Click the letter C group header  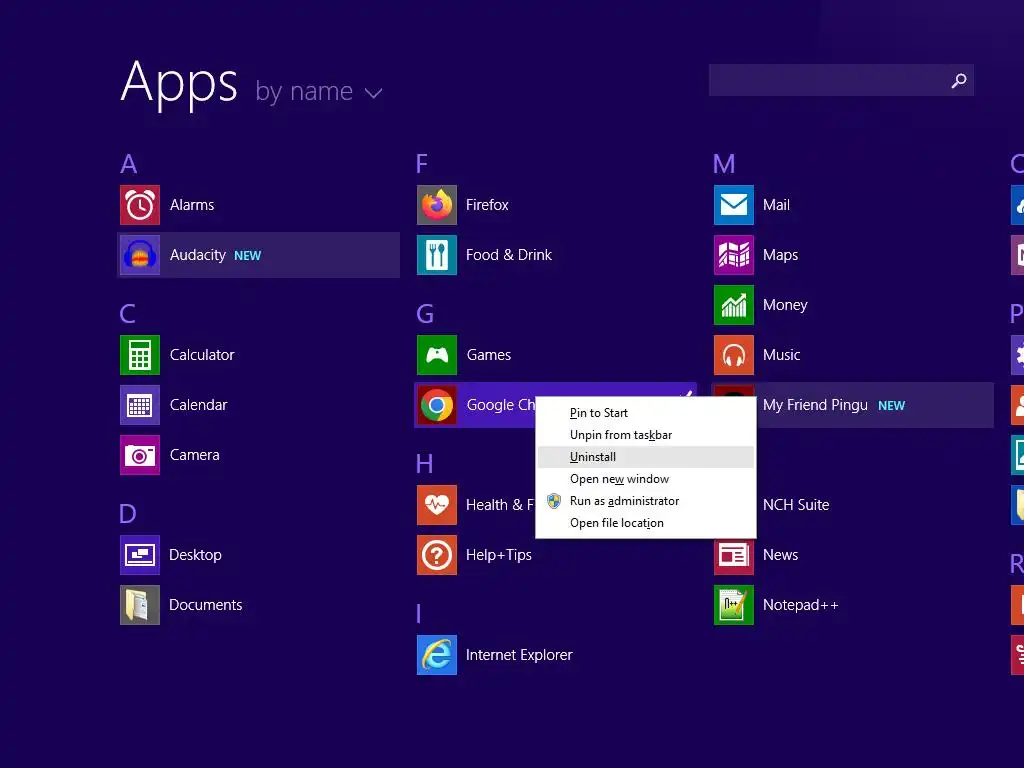click(x=128, y=314)
